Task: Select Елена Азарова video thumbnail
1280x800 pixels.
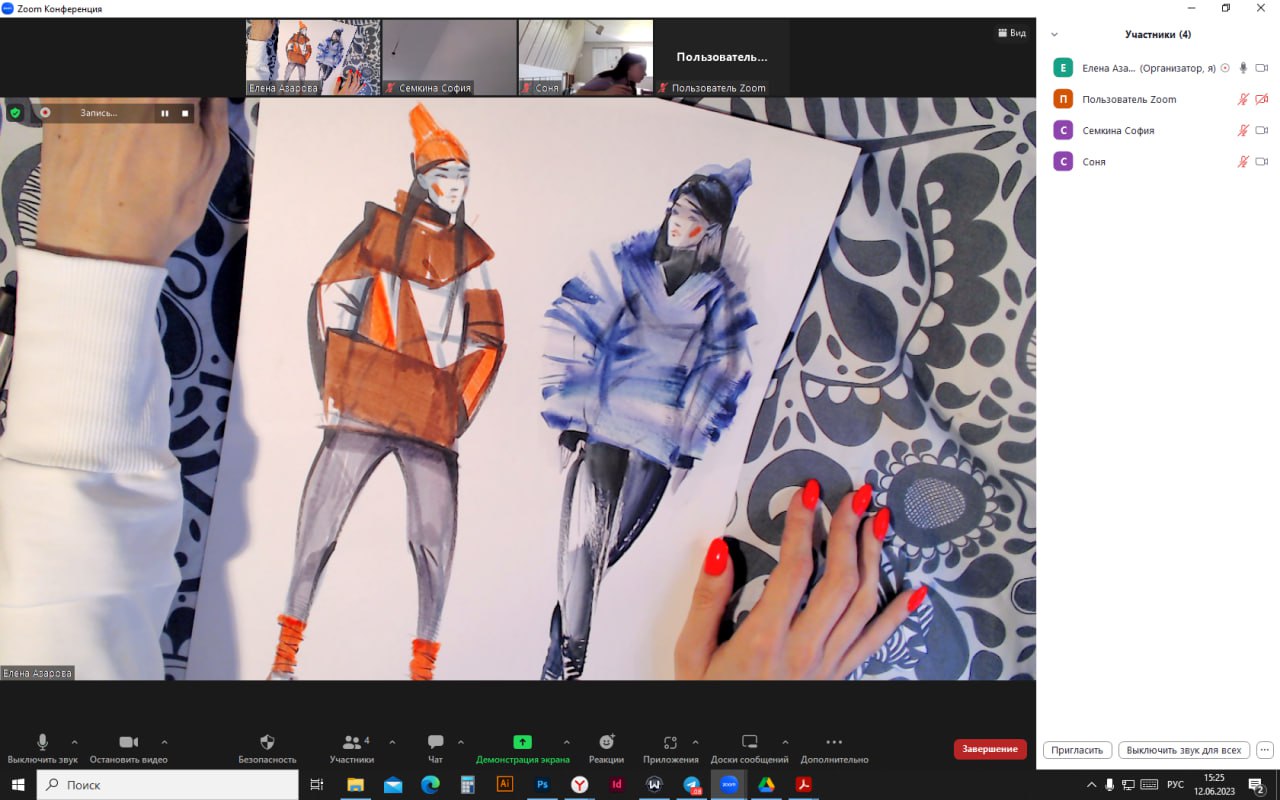Action: tap(313, 57)
